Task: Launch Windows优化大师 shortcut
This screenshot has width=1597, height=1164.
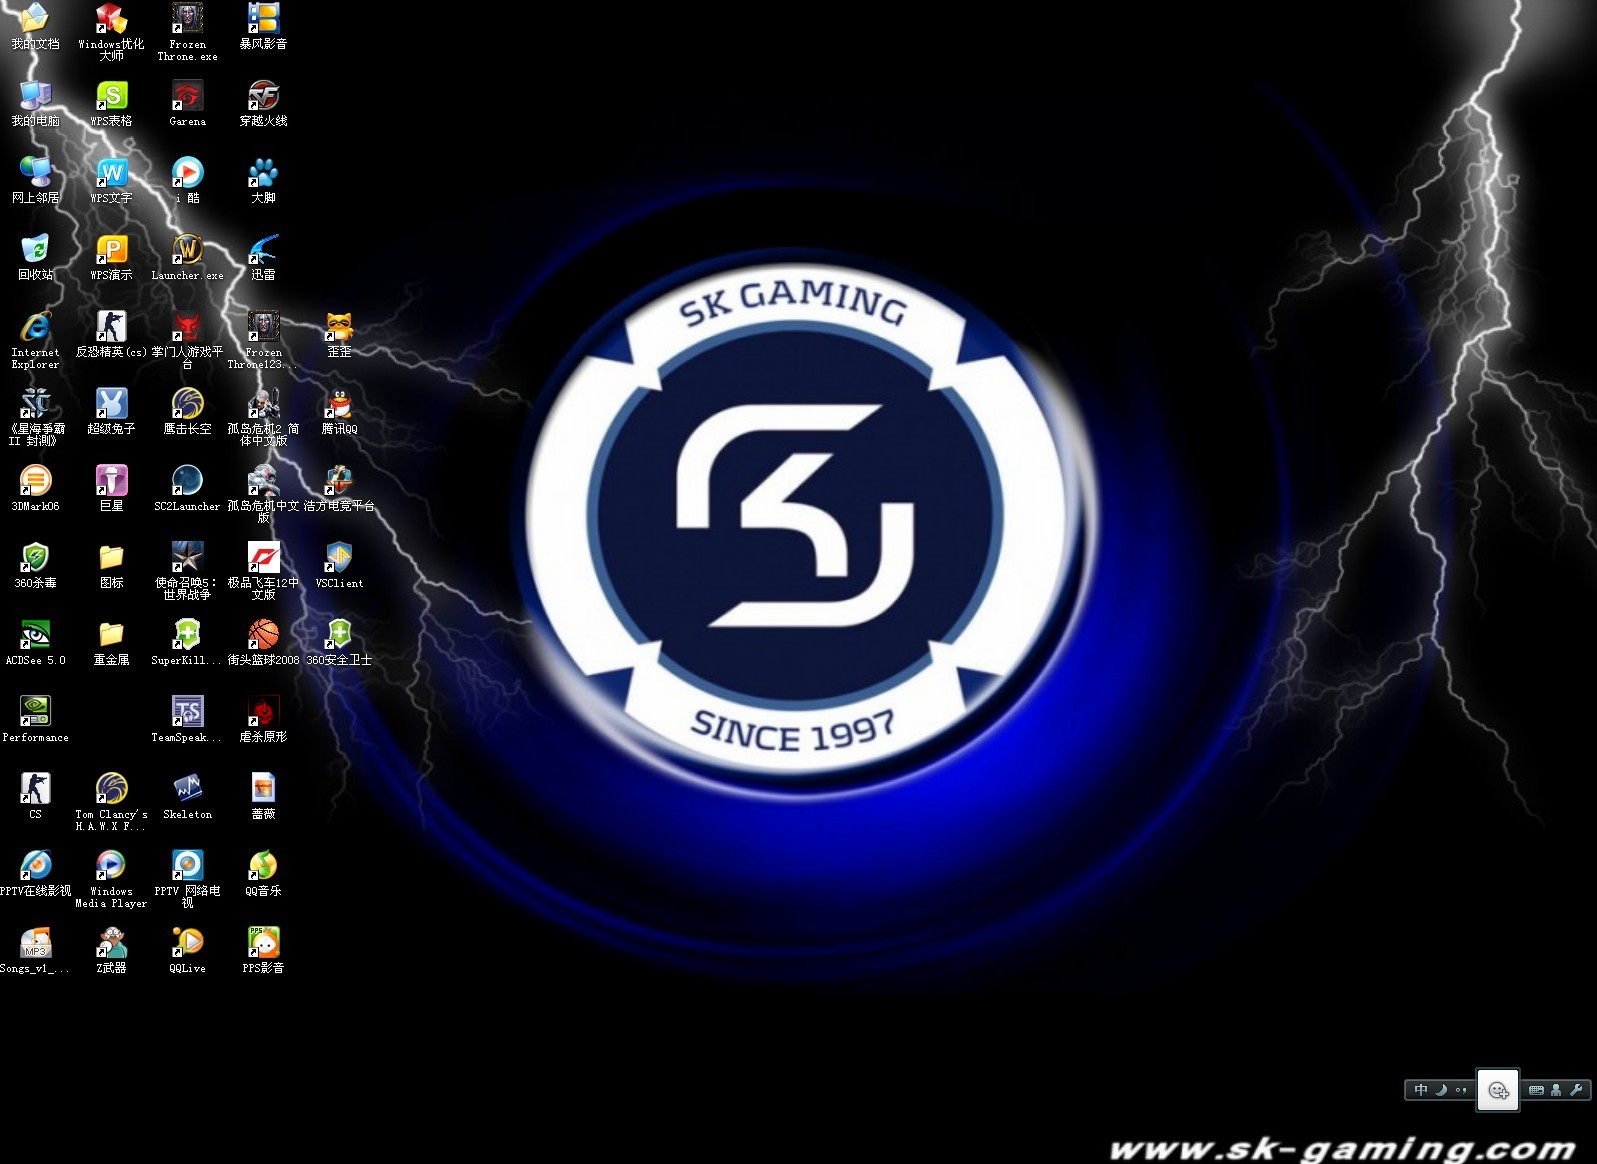Action: click(x=111, y=19)
